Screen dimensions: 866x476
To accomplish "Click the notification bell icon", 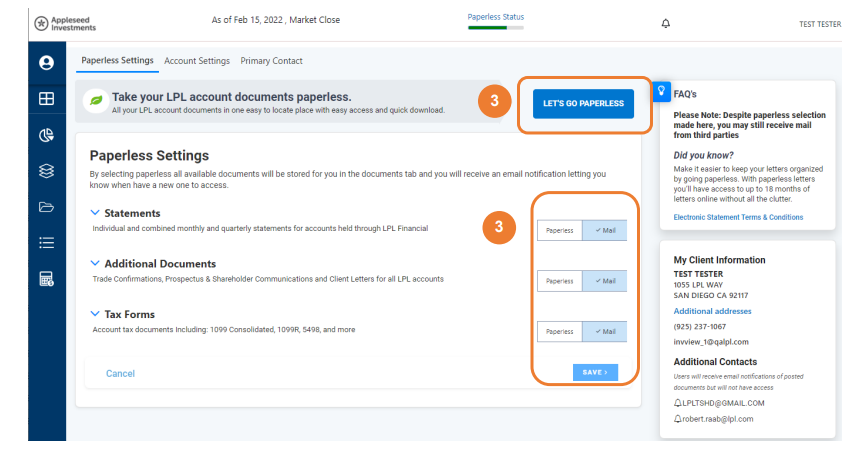I will click(666, 24).
